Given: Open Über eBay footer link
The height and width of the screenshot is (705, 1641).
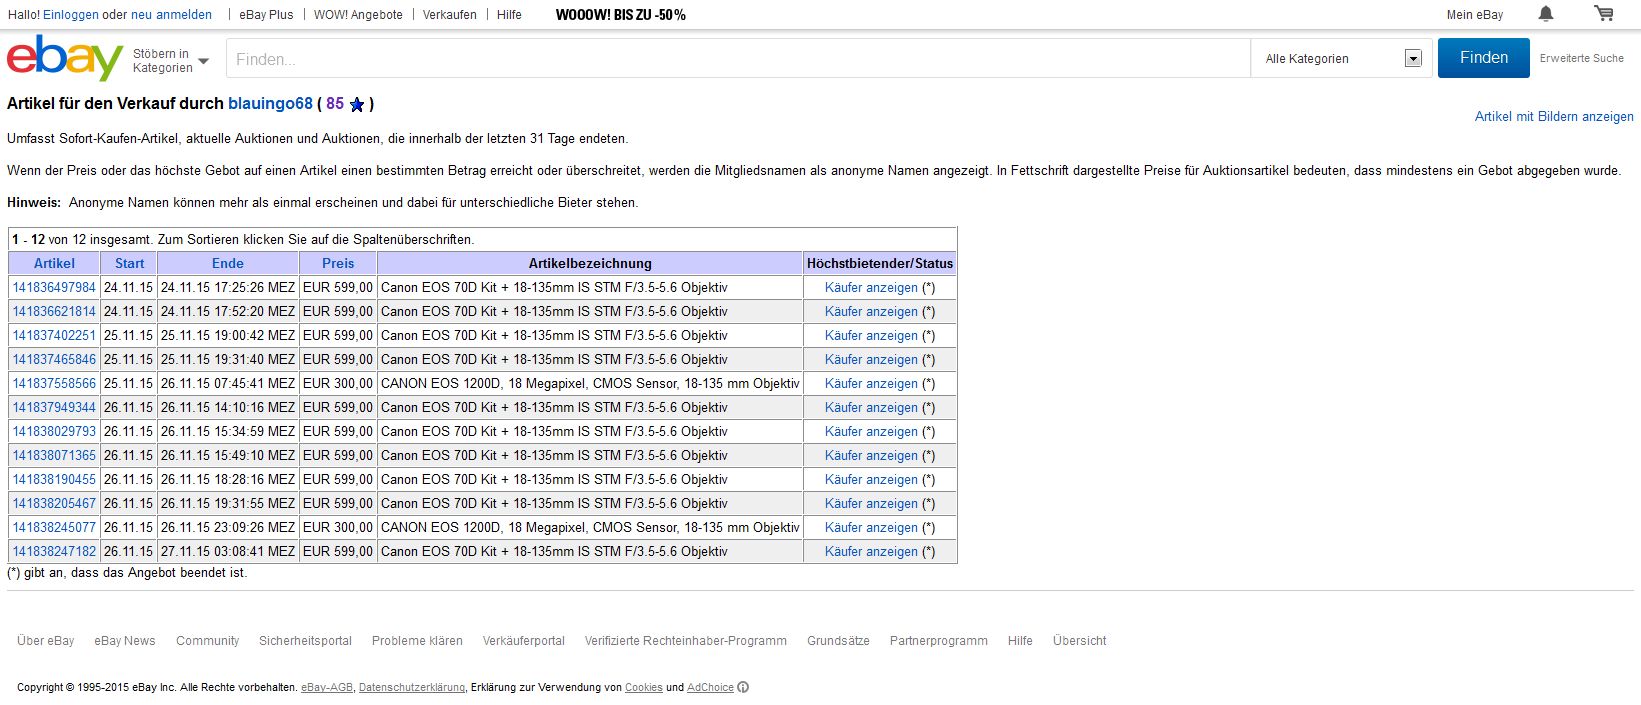Looking at the screenshot, I should click(46, 641).
